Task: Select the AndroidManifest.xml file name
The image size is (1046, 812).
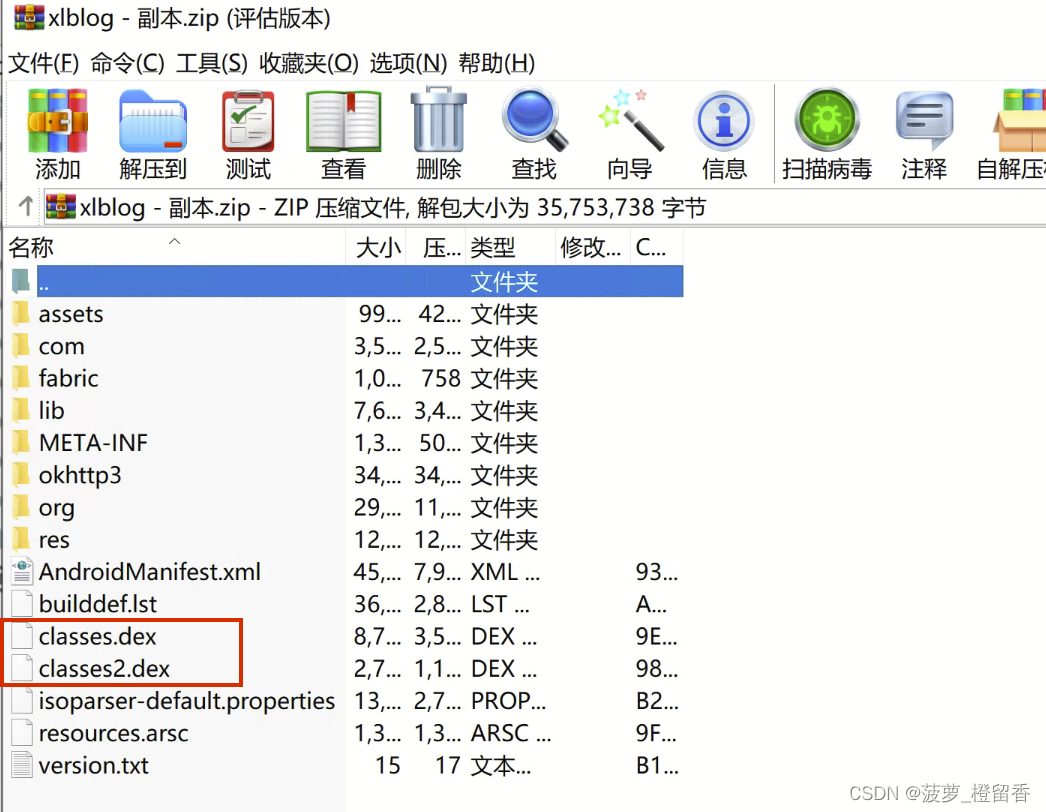Action: click(x=149, y=572)
